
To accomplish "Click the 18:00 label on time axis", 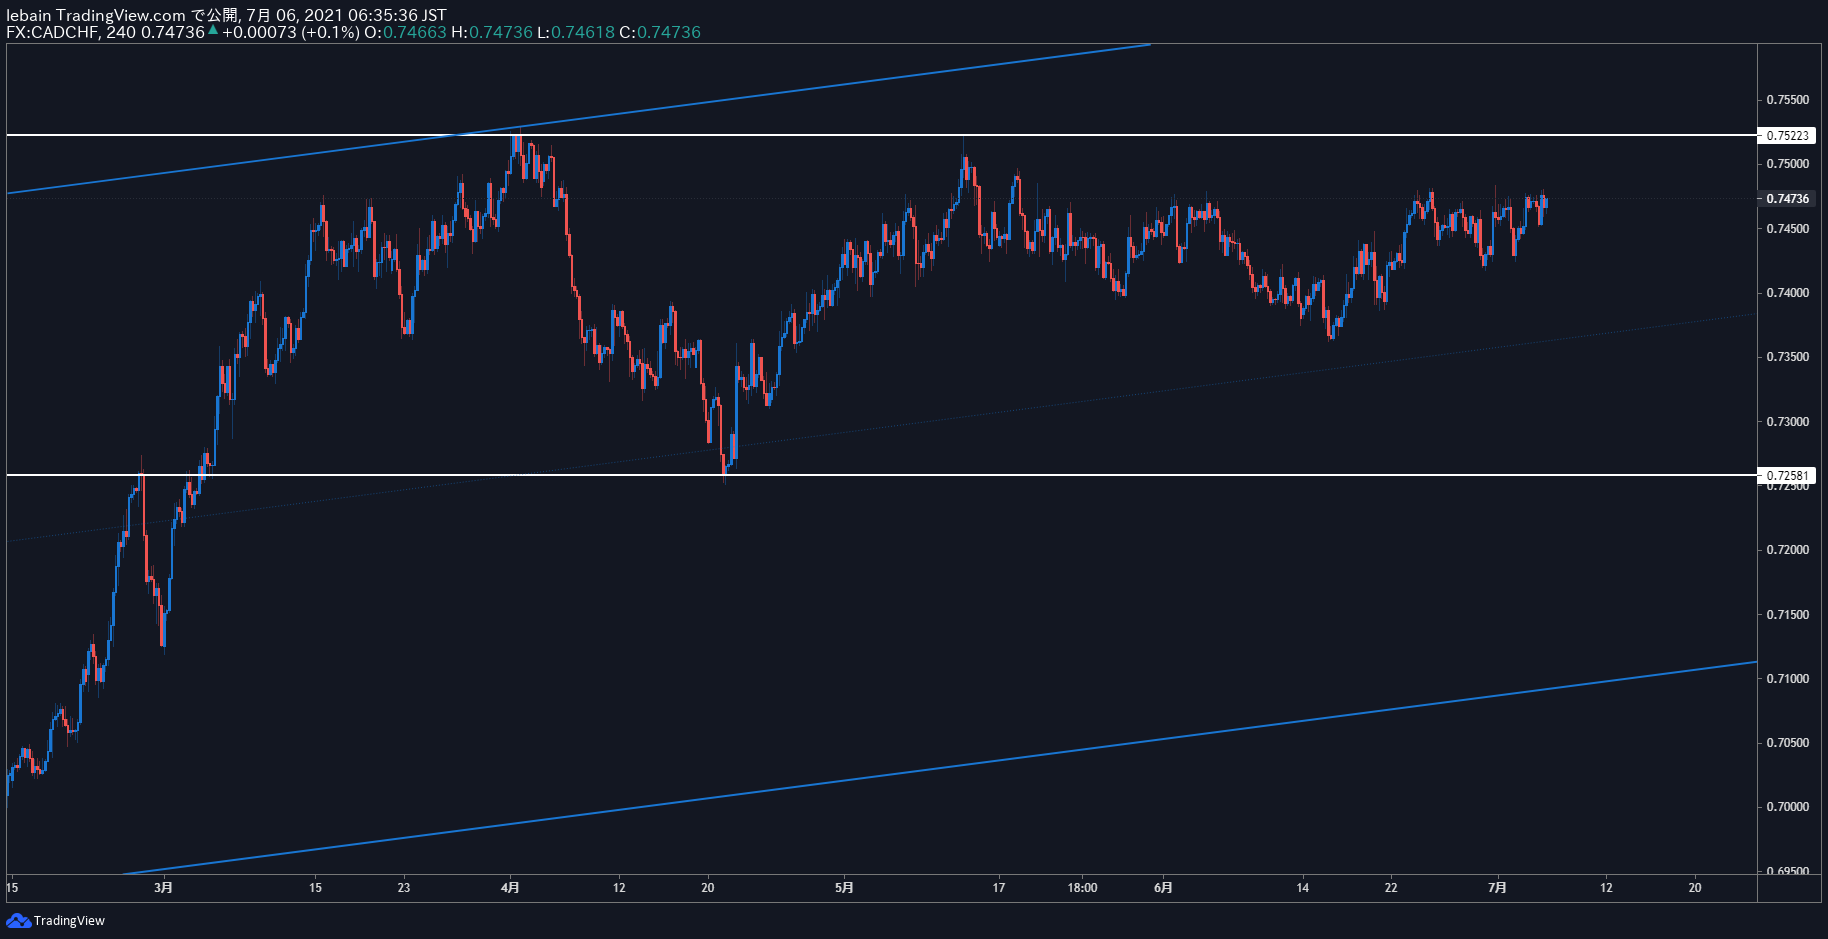I will pyautogui.click(x=1082, y=888).
